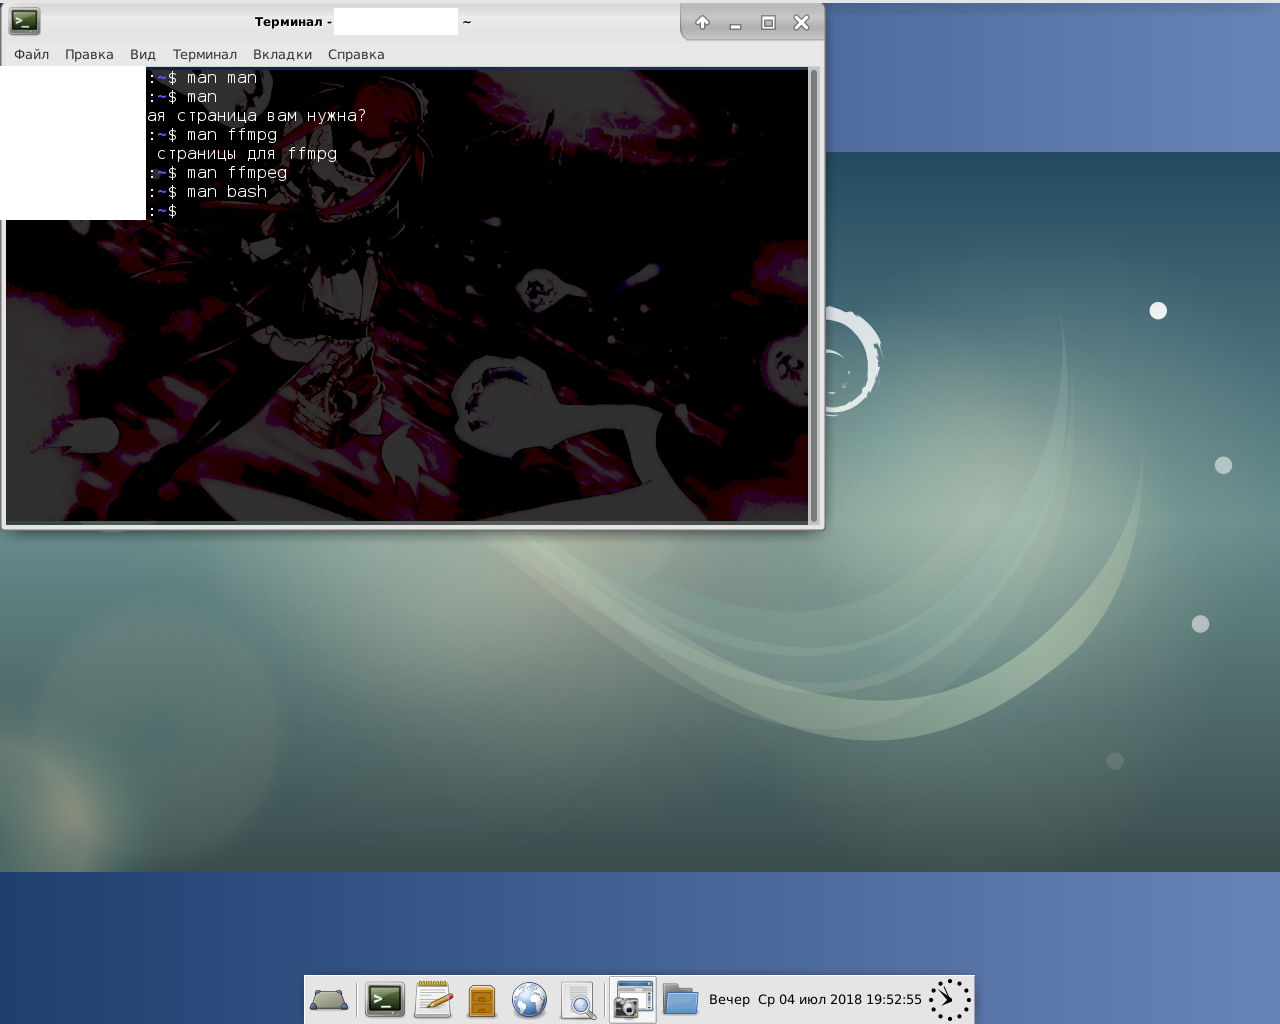Shade terminal window with up-arrow button
The width and height of the screenshot is (1280, 1024).
coord(702,22)
